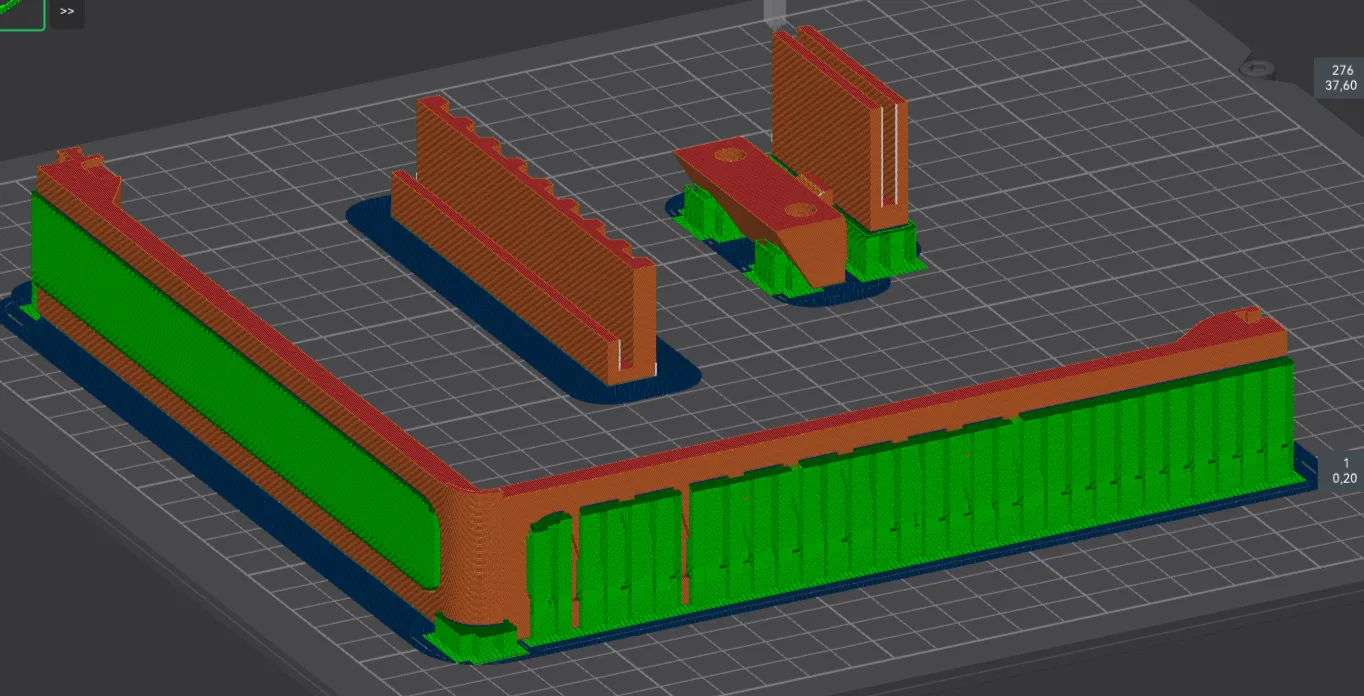The height and width of the screenshot is (696, 1364).
Task: Click the rounded orange corner of the L-bracket
Action: (x=478, y=550)
